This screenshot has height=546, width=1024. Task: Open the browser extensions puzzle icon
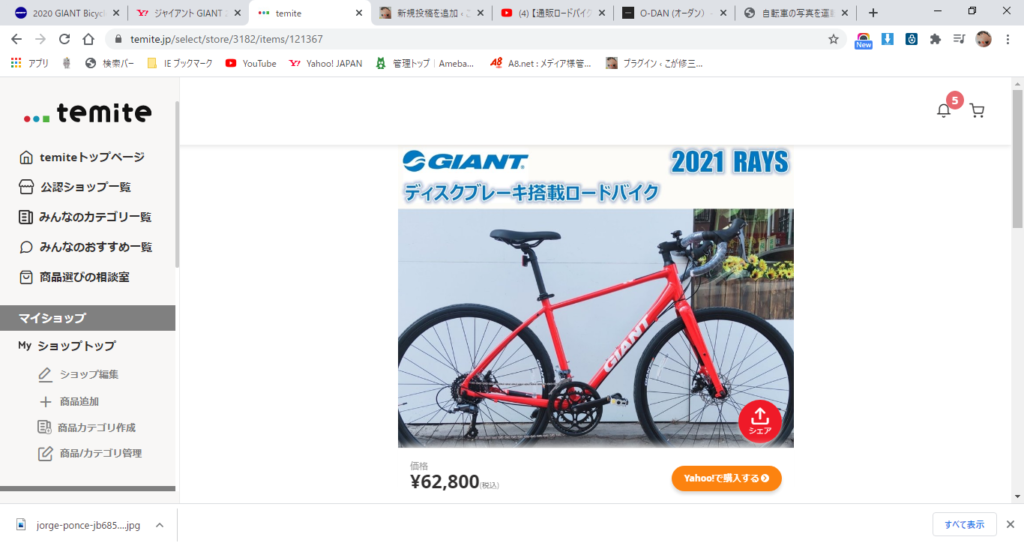click(x=935, y=39)
